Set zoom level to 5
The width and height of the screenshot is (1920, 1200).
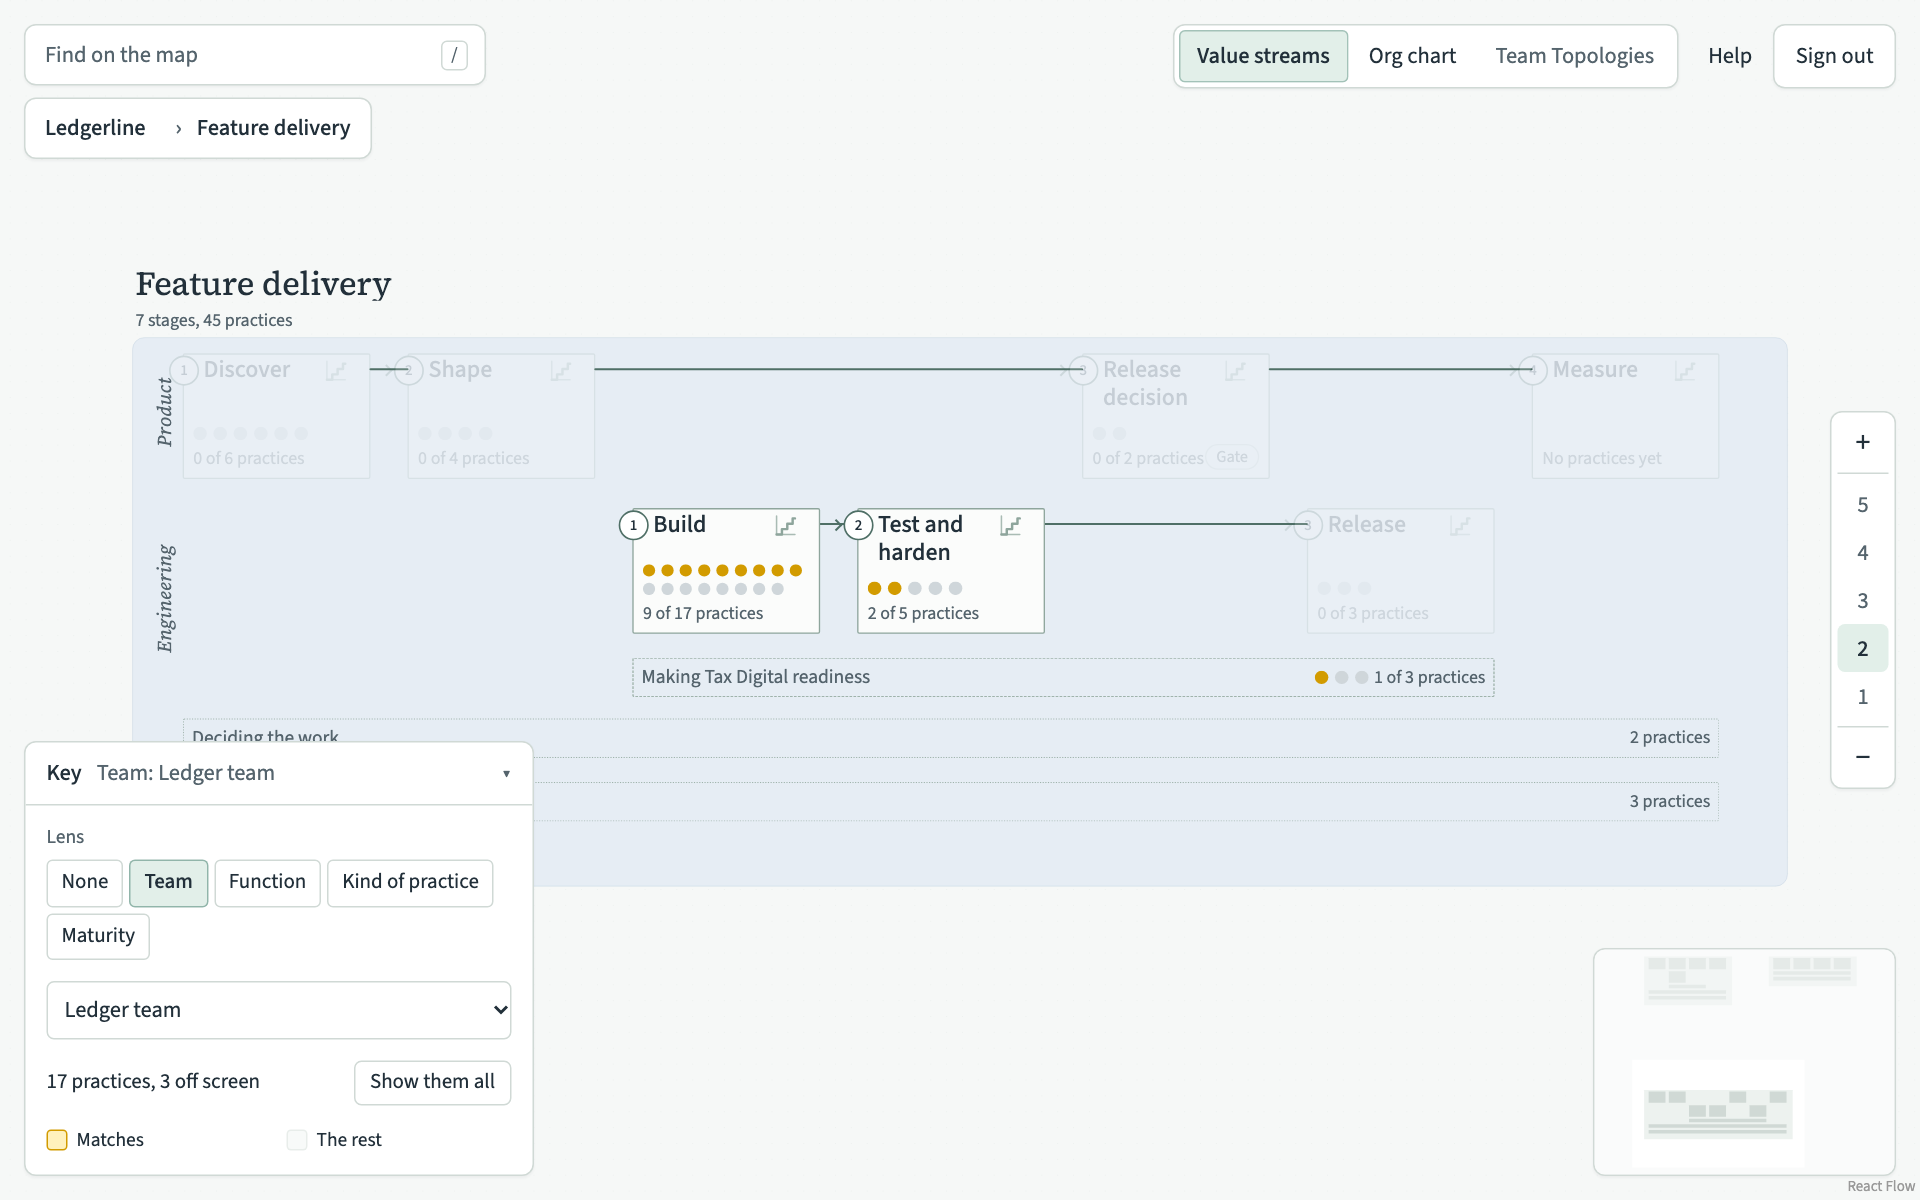tap(1863, 505)
